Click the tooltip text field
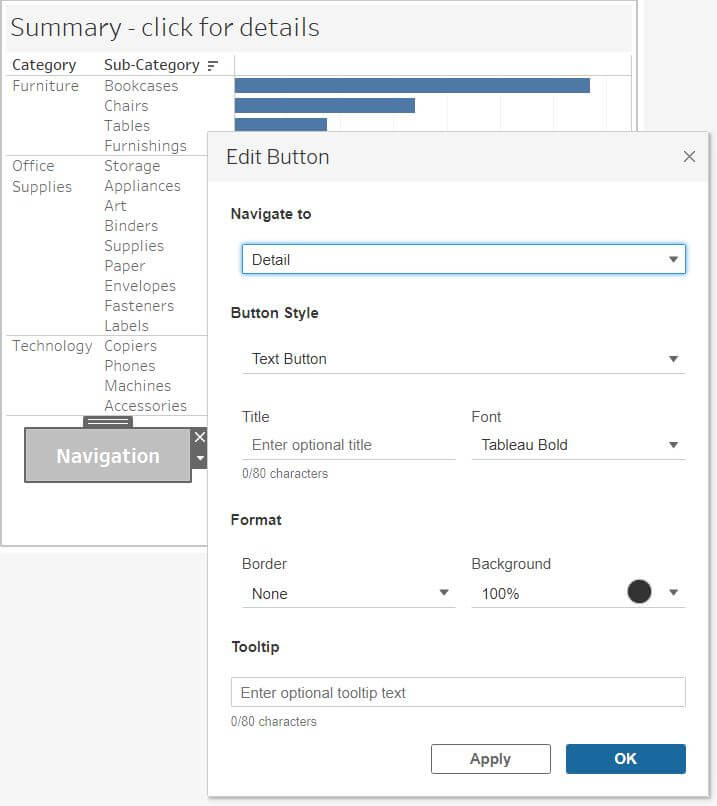 tap(457, 692)
